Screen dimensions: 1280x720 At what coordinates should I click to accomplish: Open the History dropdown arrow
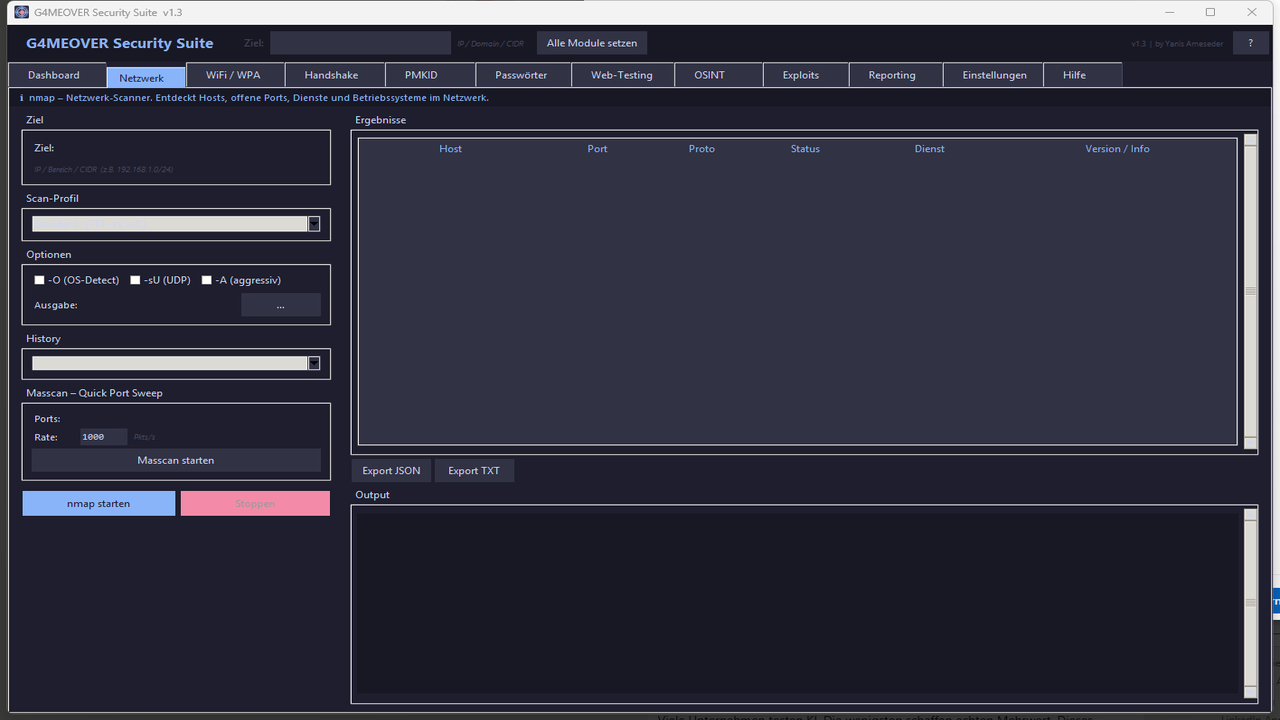pyautogui.click(x=314, y=364)
